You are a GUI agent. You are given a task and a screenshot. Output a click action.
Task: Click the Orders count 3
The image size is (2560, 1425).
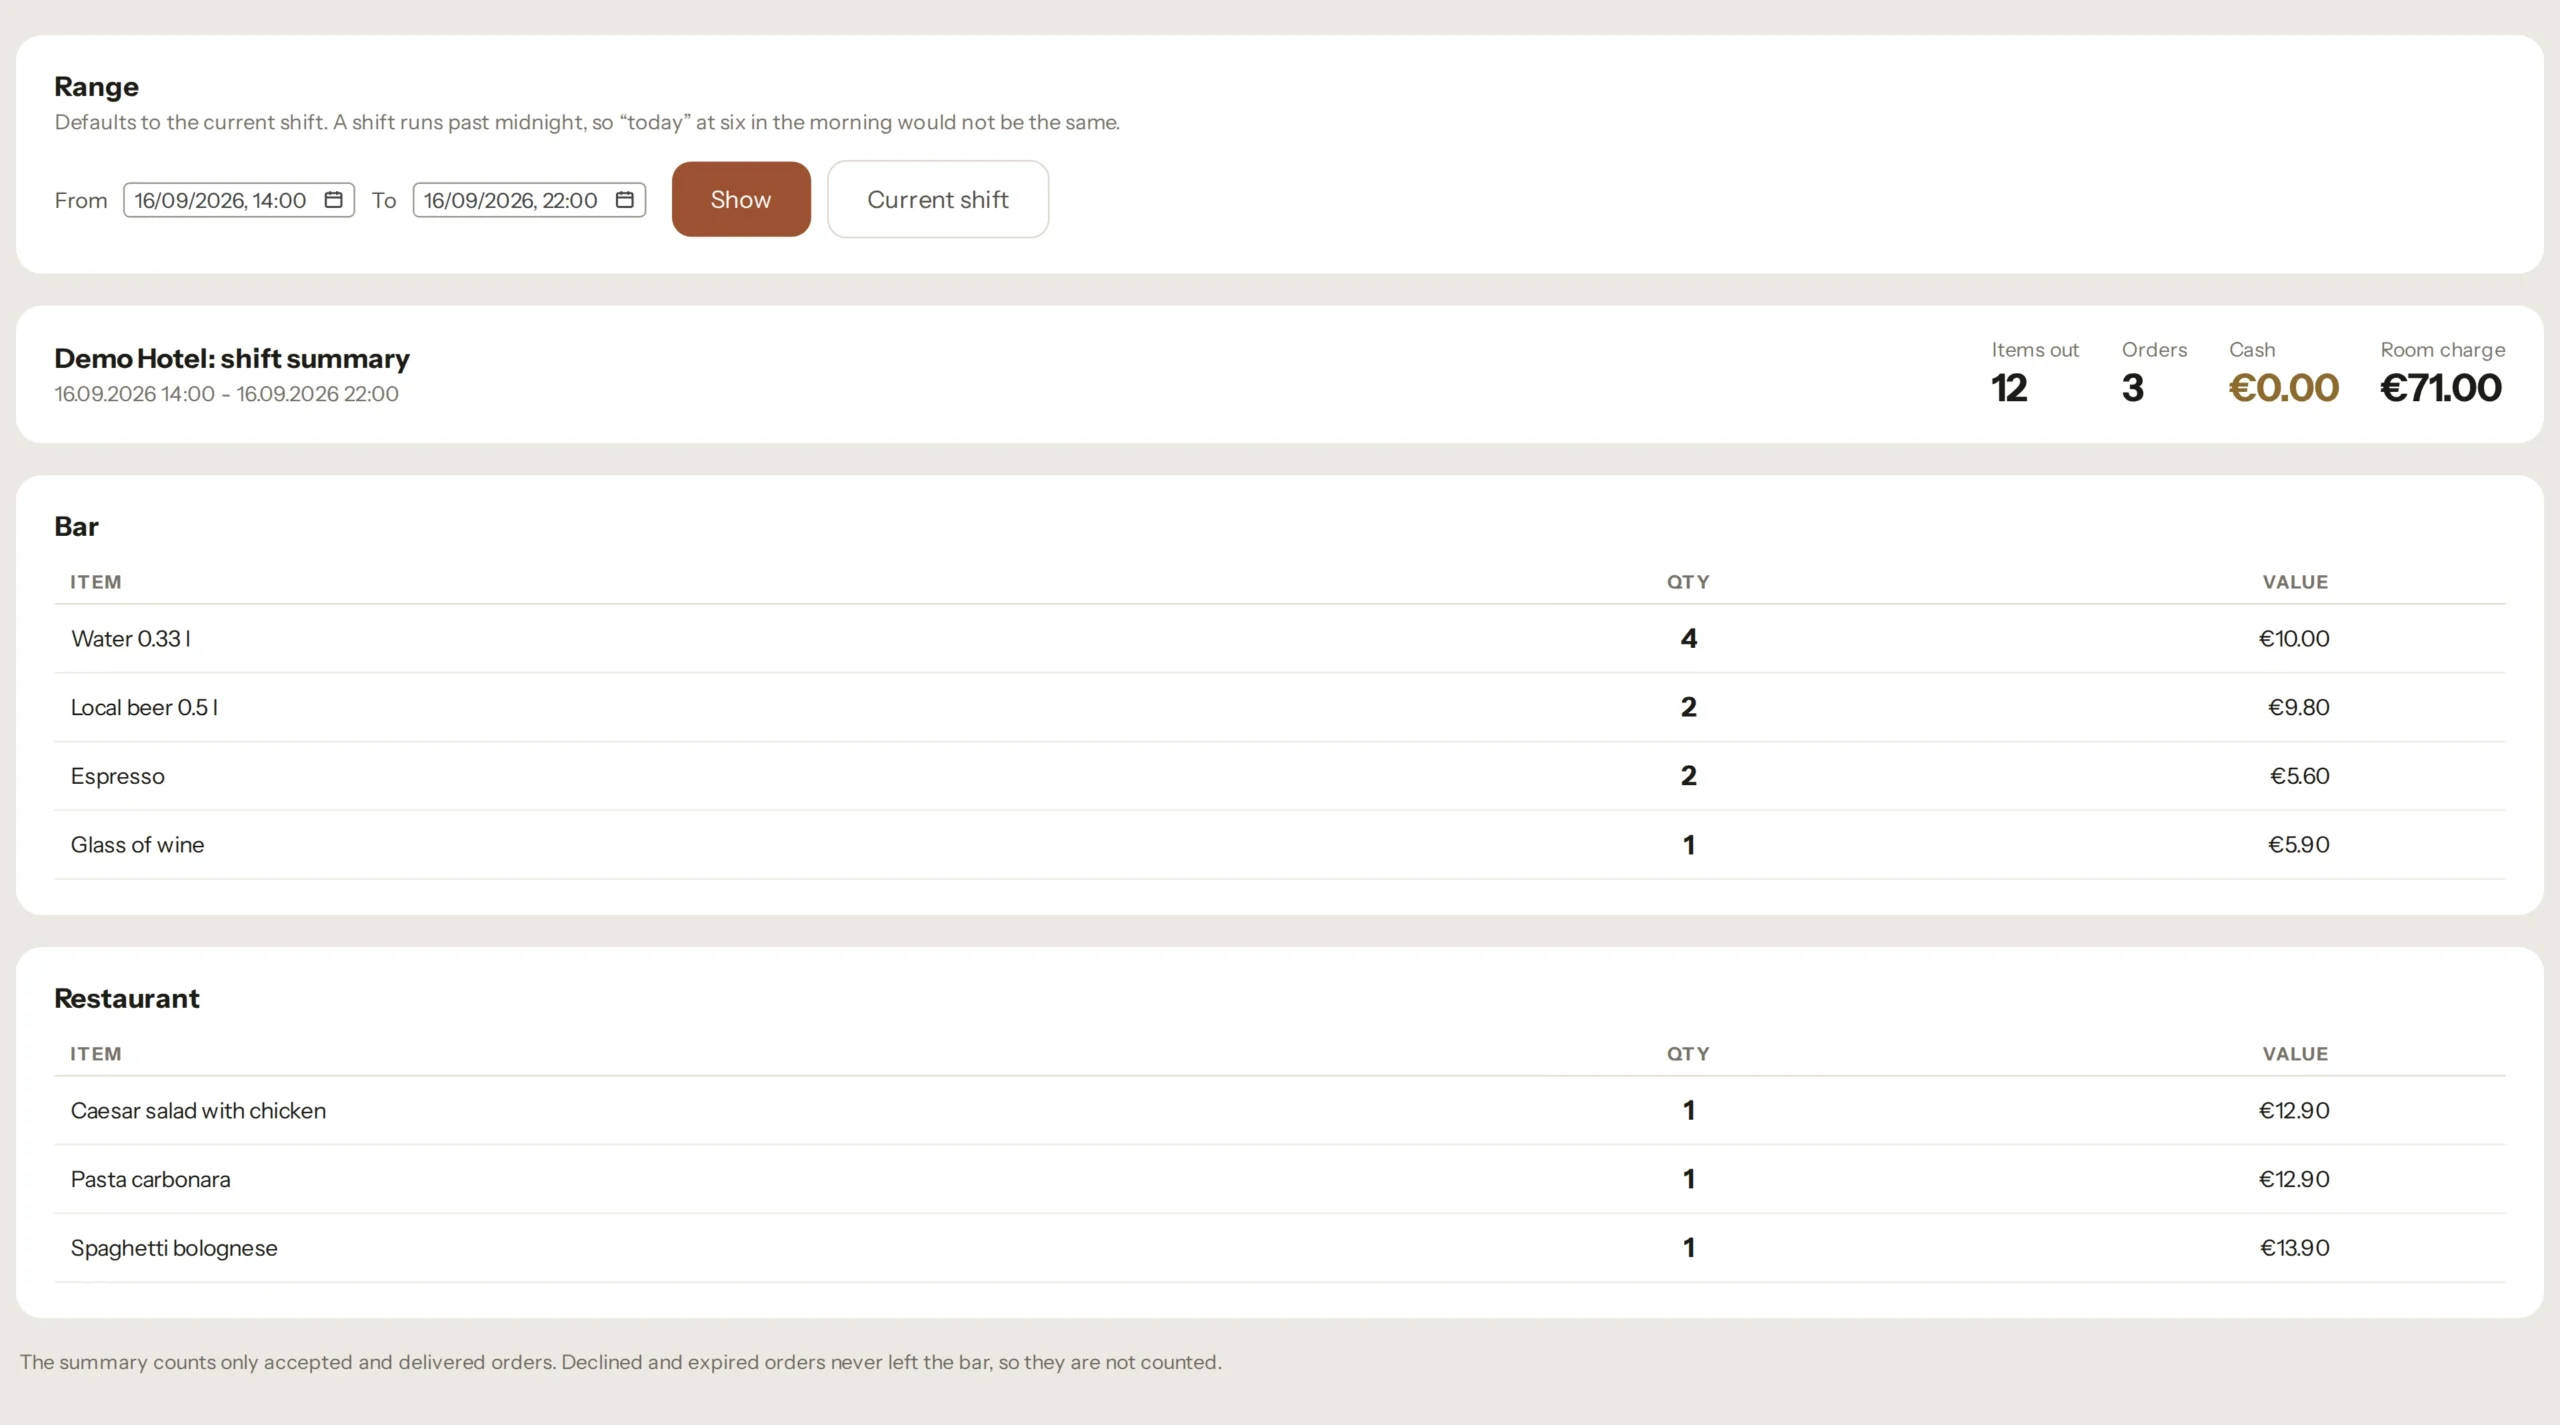coord(2132,388)
